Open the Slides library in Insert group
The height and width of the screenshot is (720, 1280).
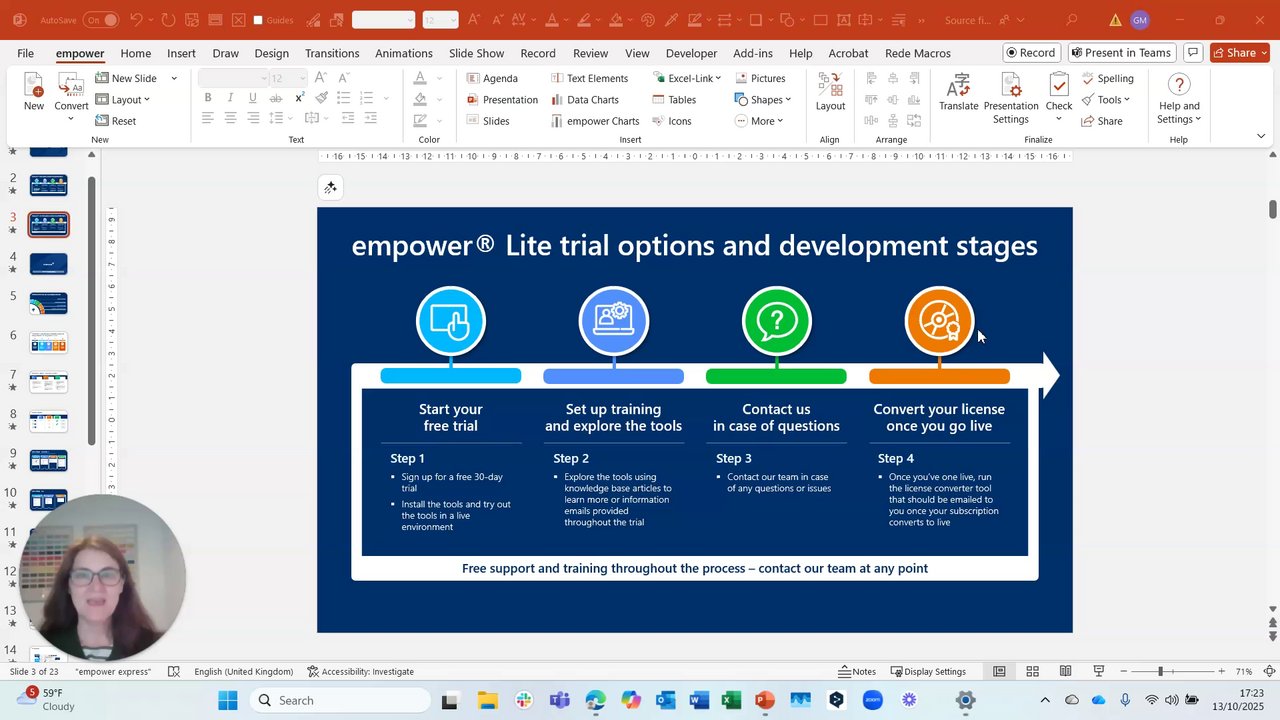pos(488,121)
